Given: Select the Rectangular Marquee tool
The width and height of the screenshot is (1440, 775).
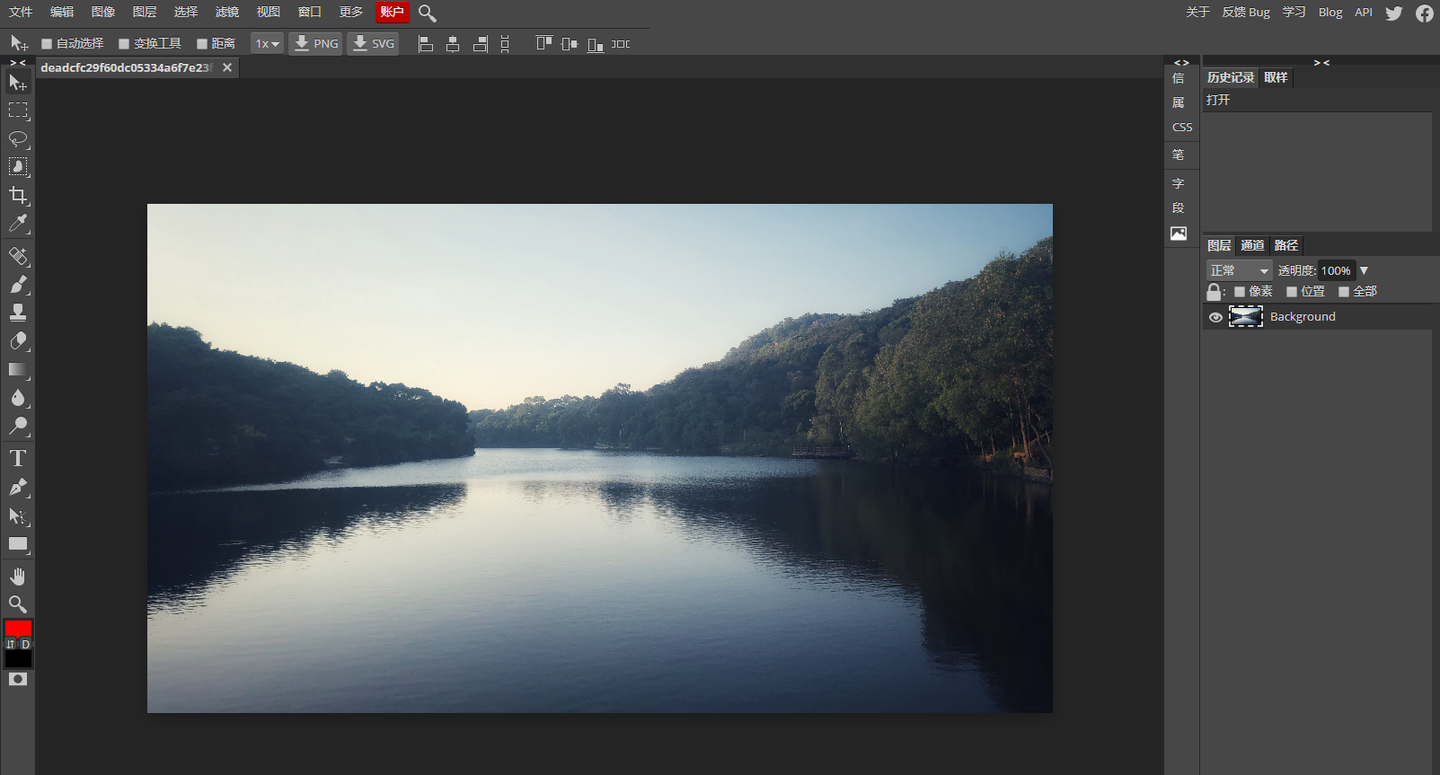Looking at the screenshot, I should click(x=18, y=110).
